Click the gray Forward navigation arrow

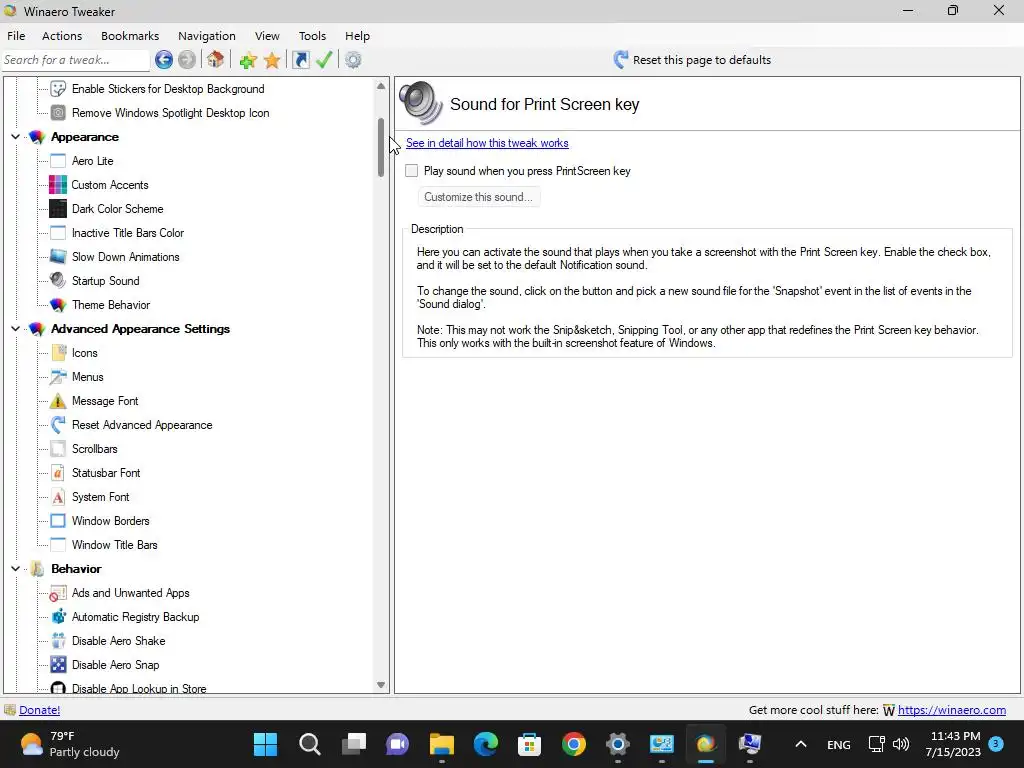click(x=187, y=60)
